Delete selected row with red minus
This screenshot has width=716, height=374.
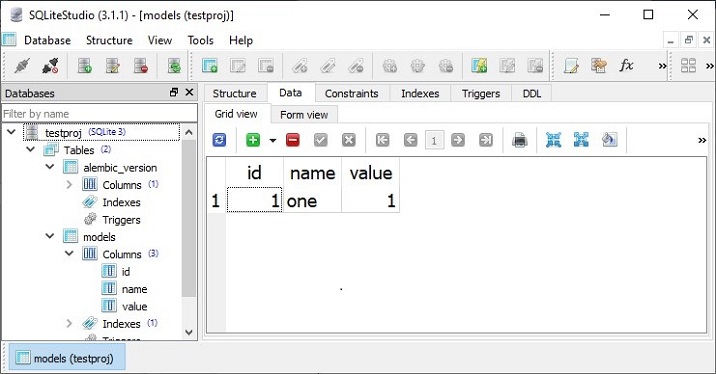[293, 140]
